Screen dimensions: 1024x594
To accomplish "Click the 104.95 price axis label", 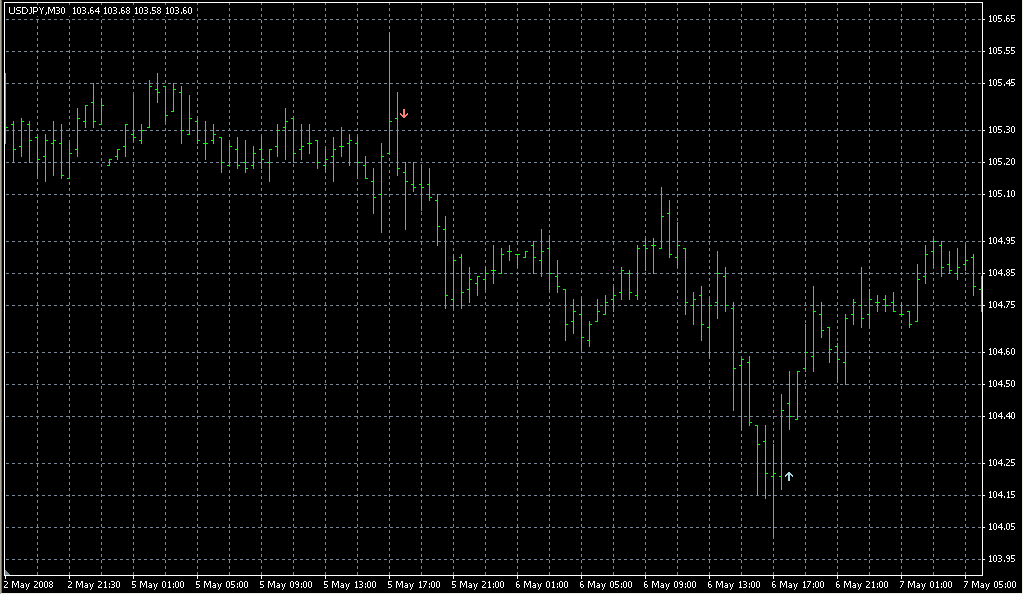I will click(x=1002, y=241).
